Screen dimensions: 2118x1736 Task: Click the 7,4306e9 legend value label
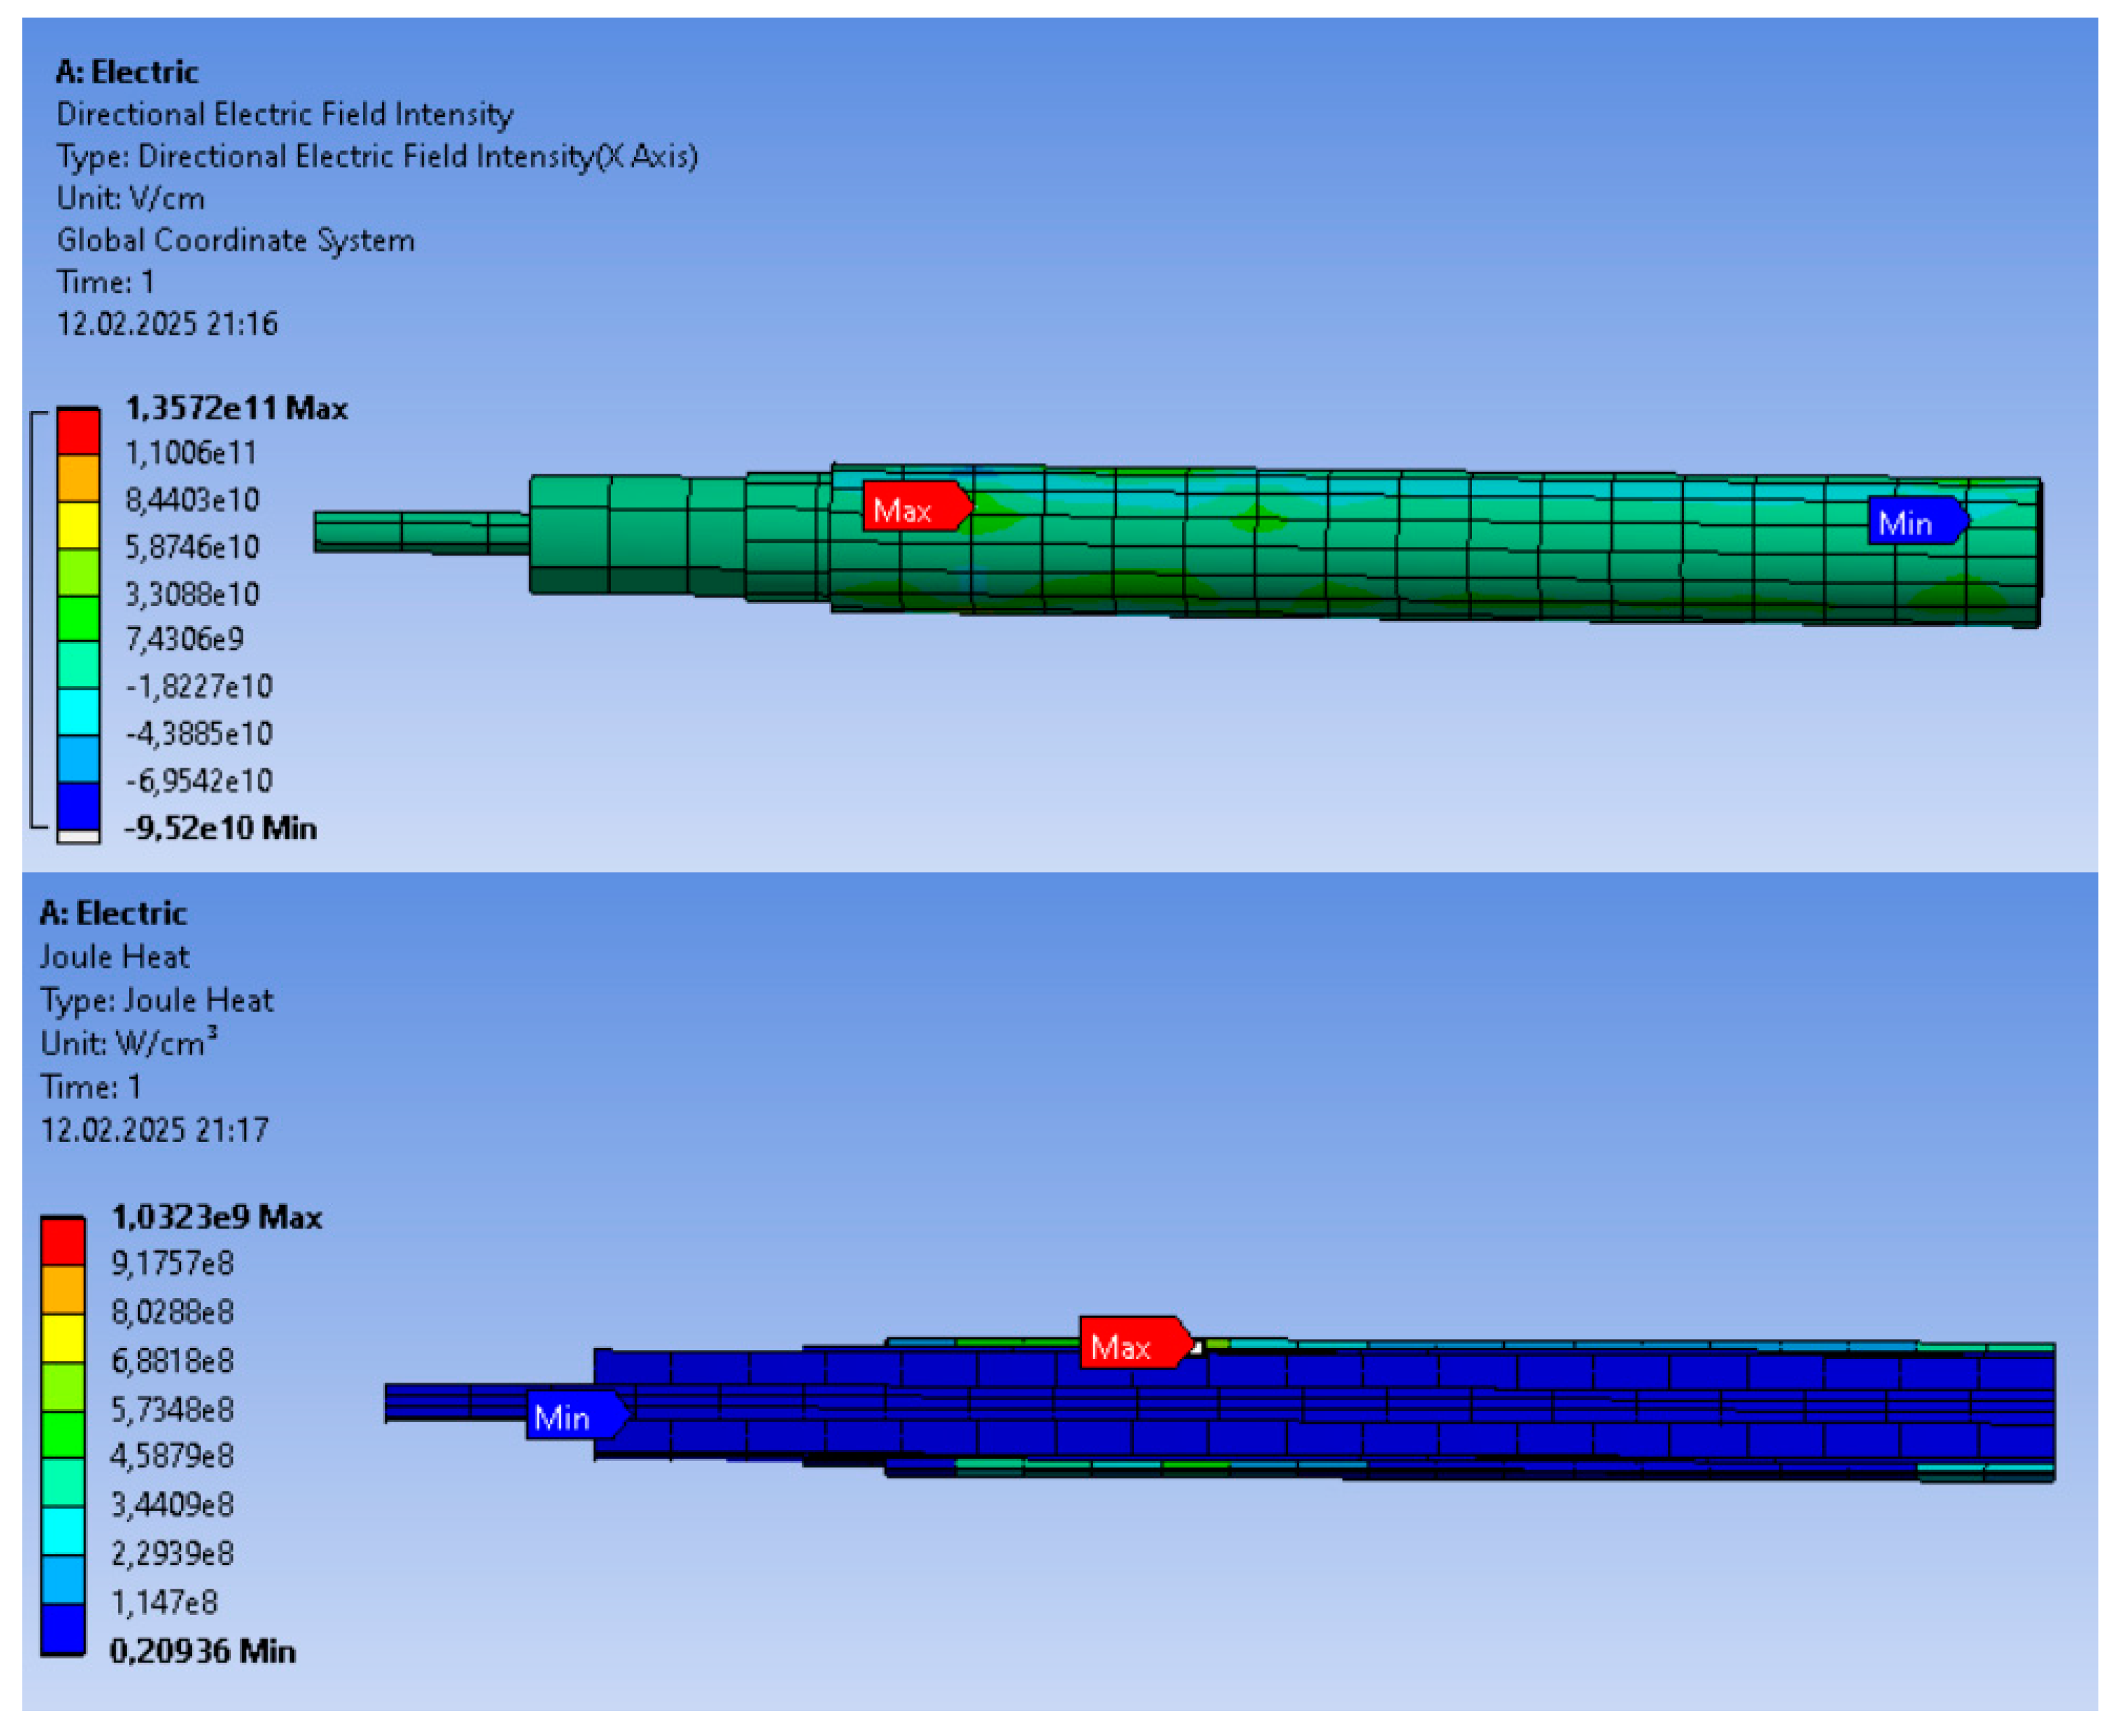pos(184,638)
